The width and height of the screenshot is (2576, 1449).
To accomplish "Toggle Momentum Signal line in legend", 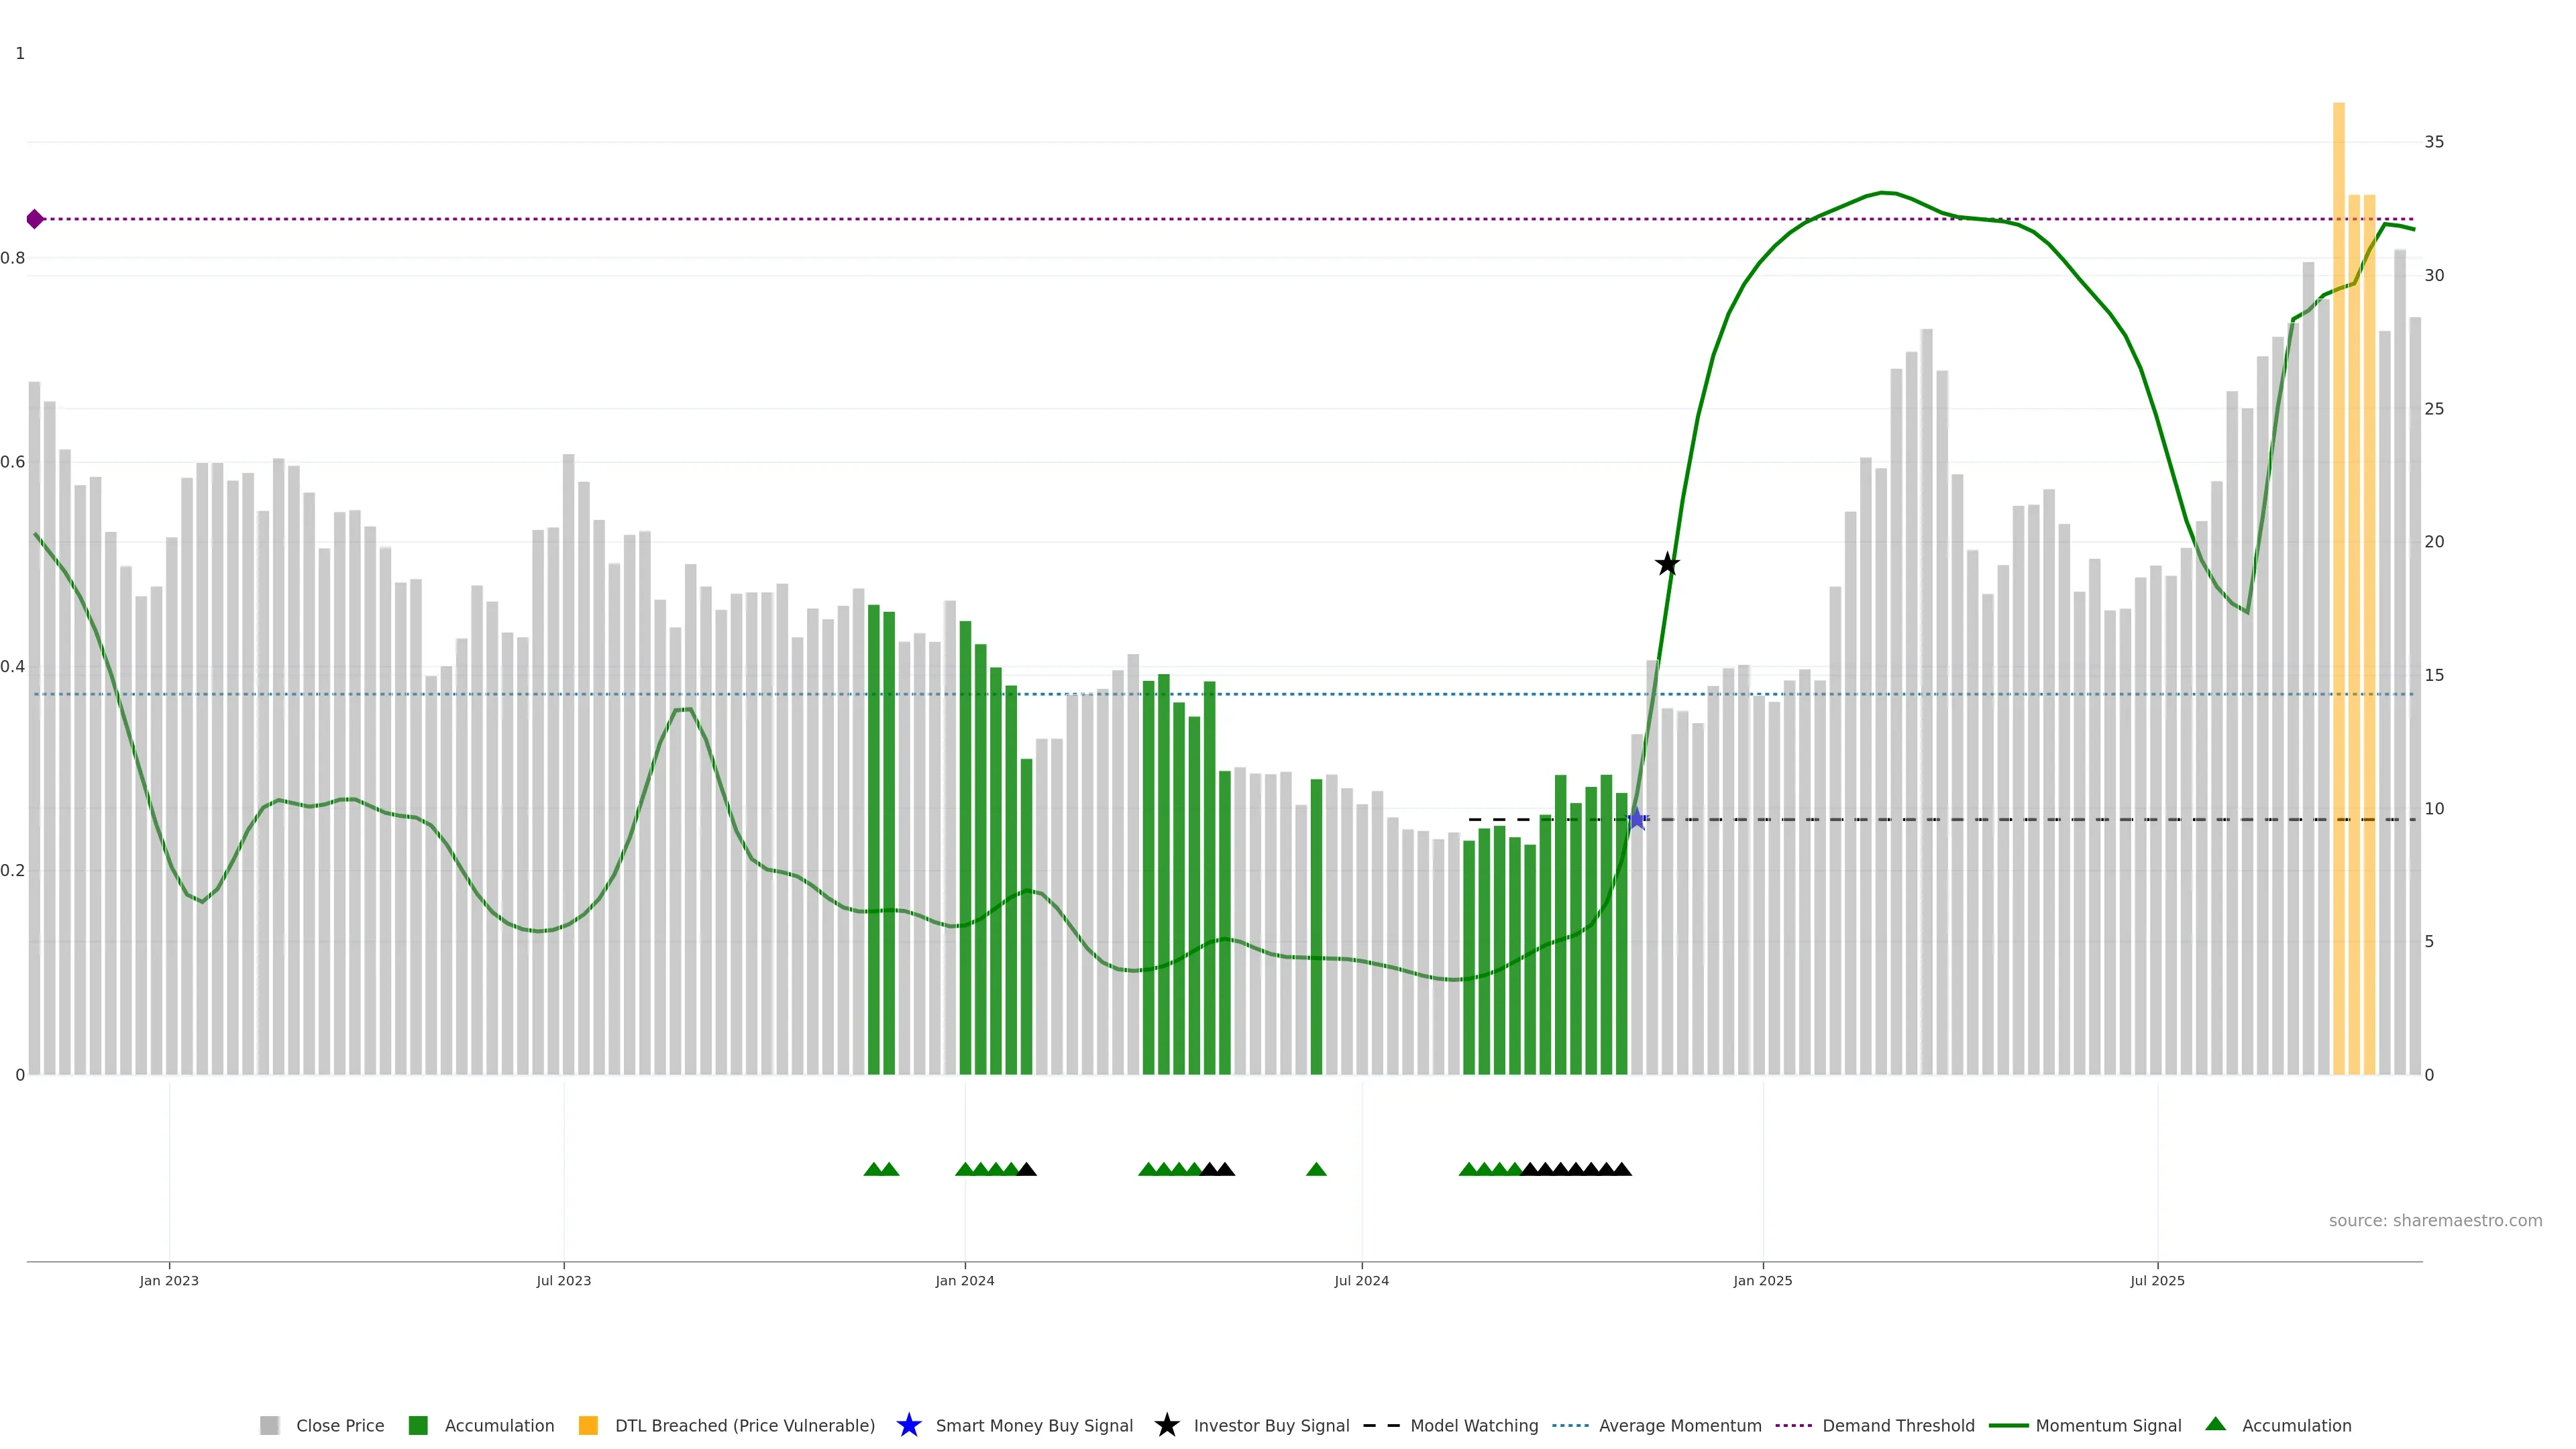I will (2108, 1425).
